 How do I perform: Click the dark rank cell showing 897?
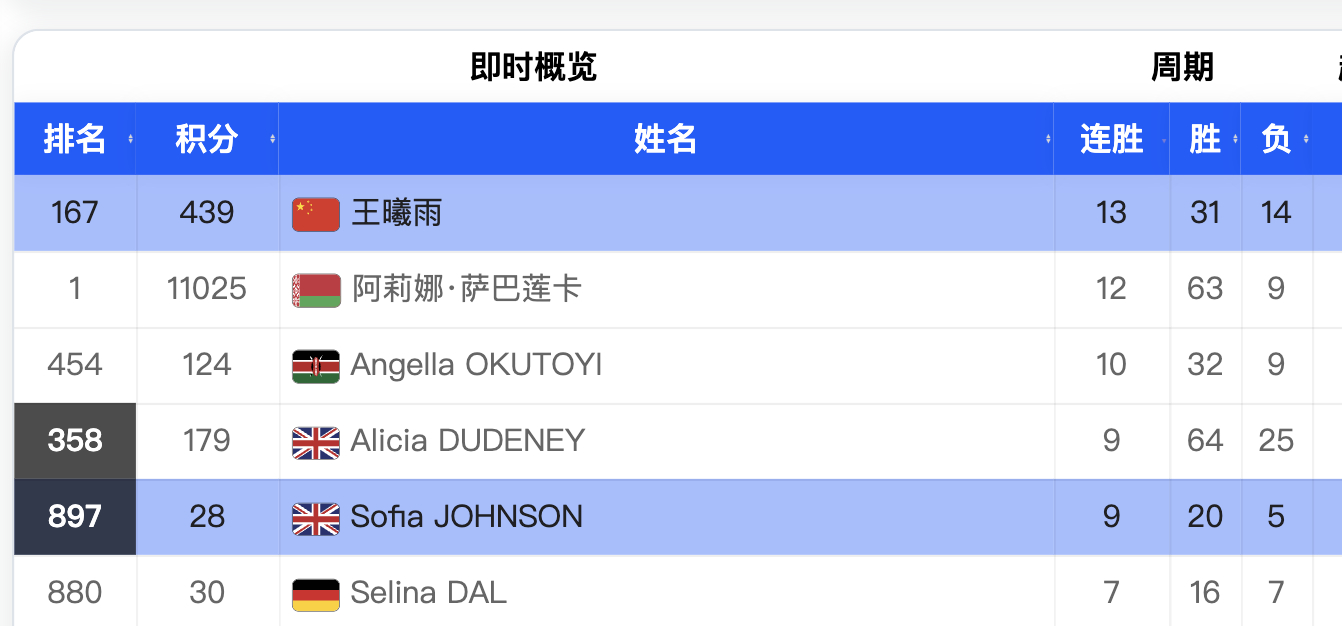(x=75, y=517)
